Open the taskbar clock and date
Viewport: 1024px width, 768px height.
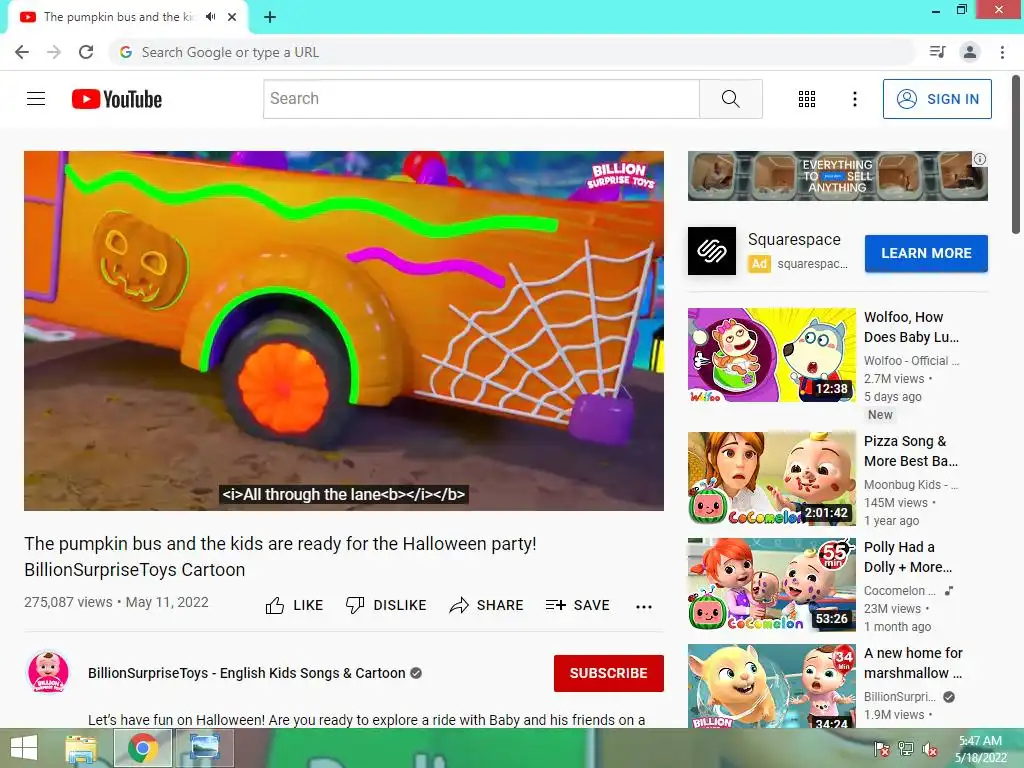[x=981, y=749]
